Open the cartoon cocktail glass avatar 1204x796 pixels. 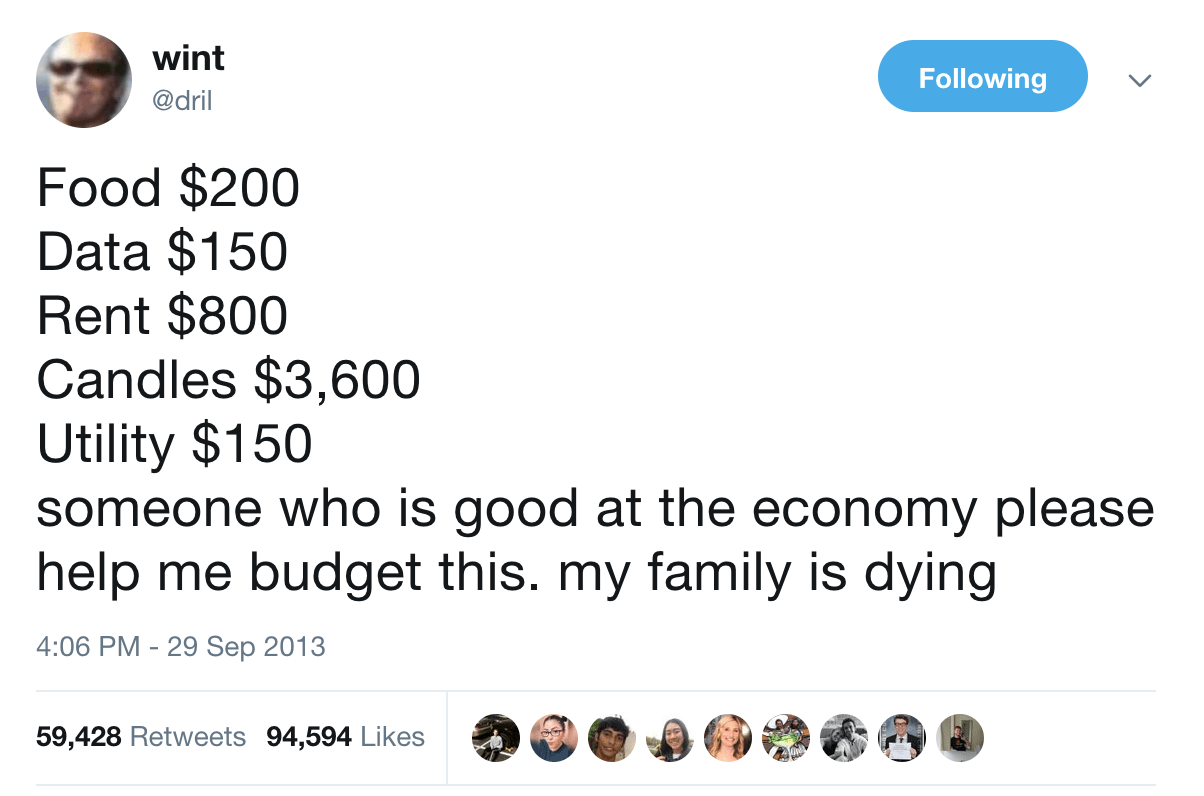[786, 738]
